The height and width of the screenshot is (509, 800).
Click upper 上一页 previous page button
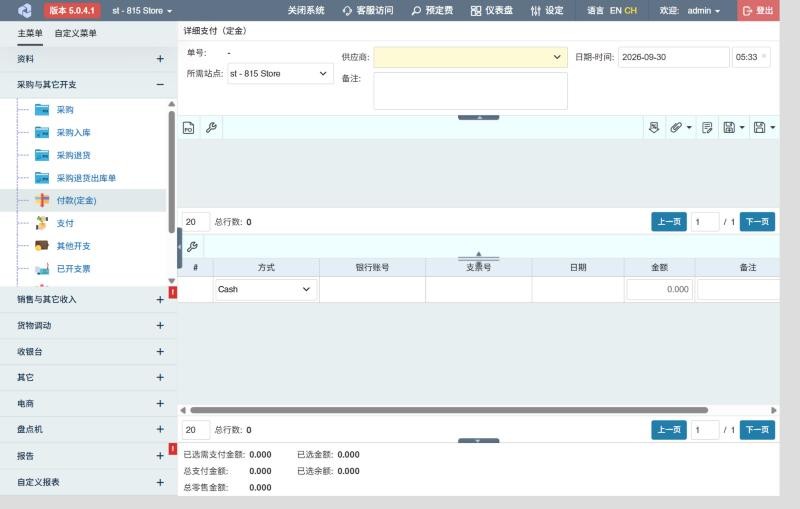(669, 222)
